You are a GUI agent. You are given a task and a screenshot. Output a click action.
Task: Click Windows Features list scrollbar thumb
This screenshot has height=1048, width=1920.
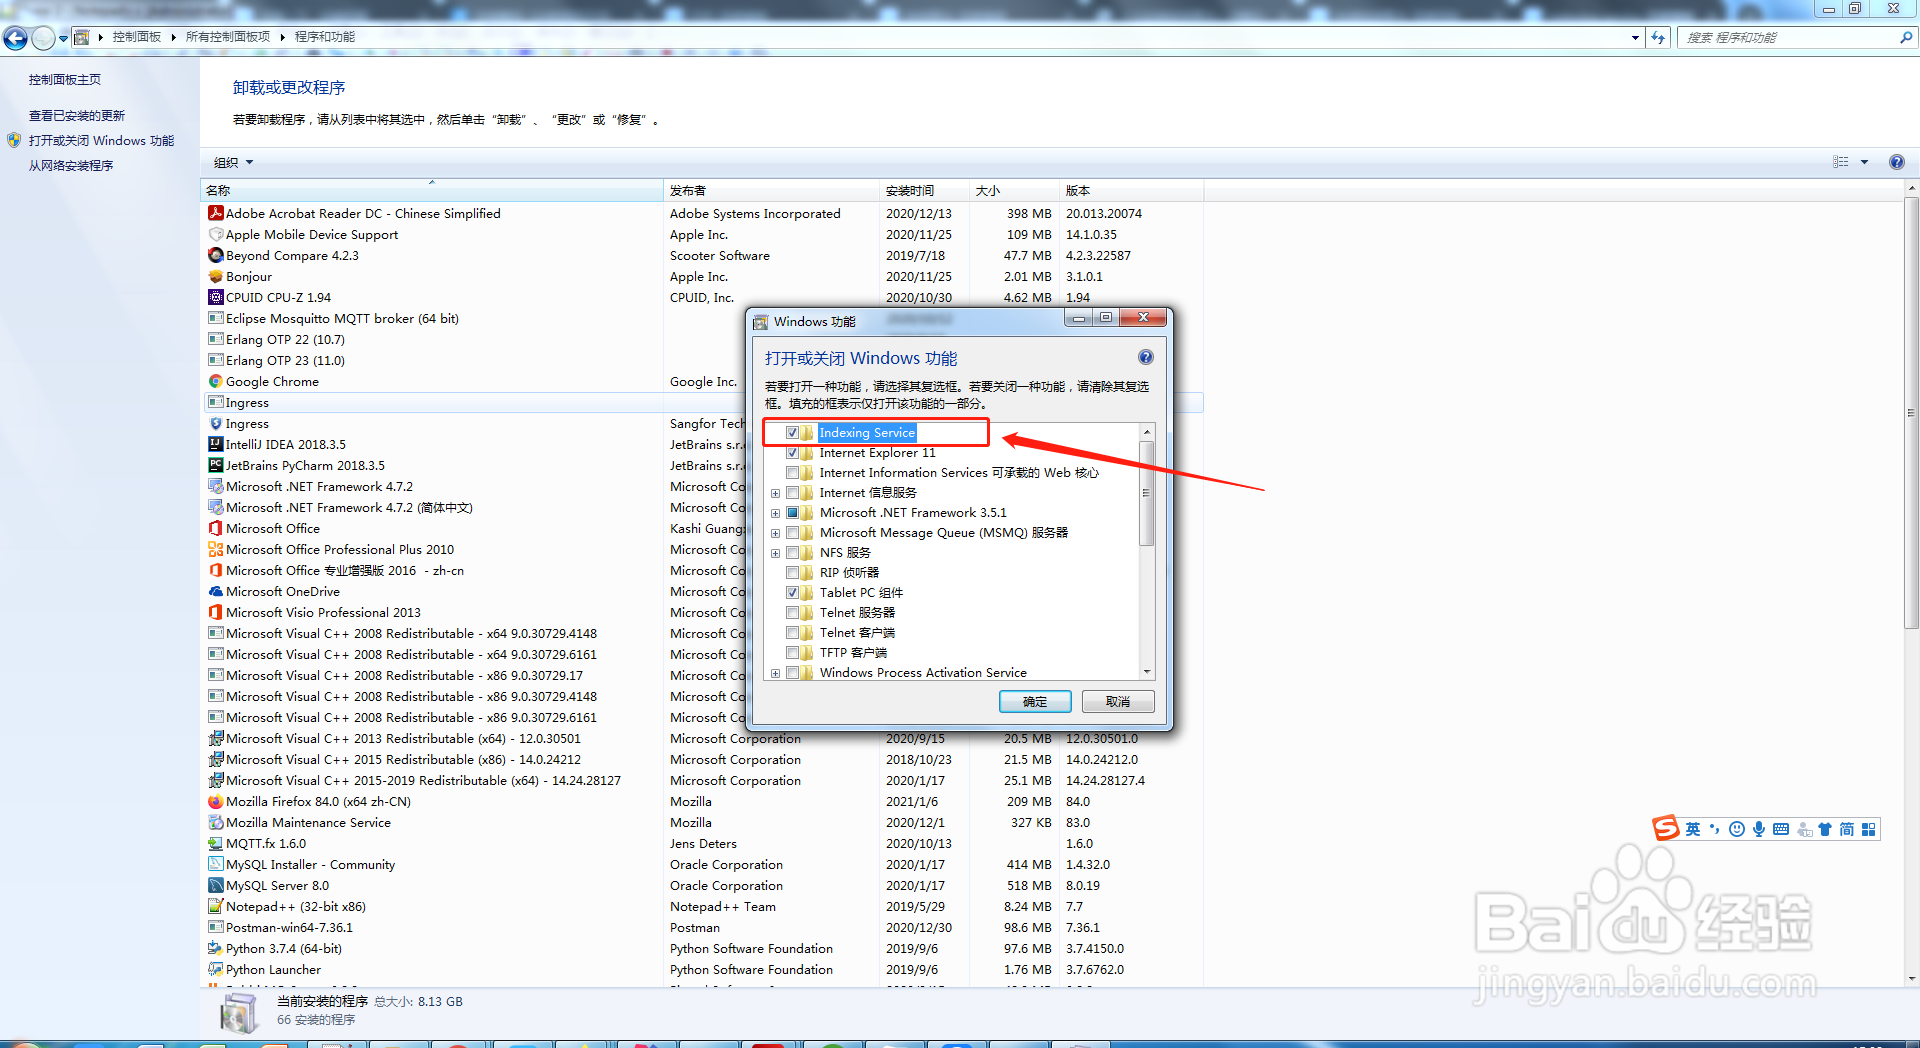(x=1147, y=493)
